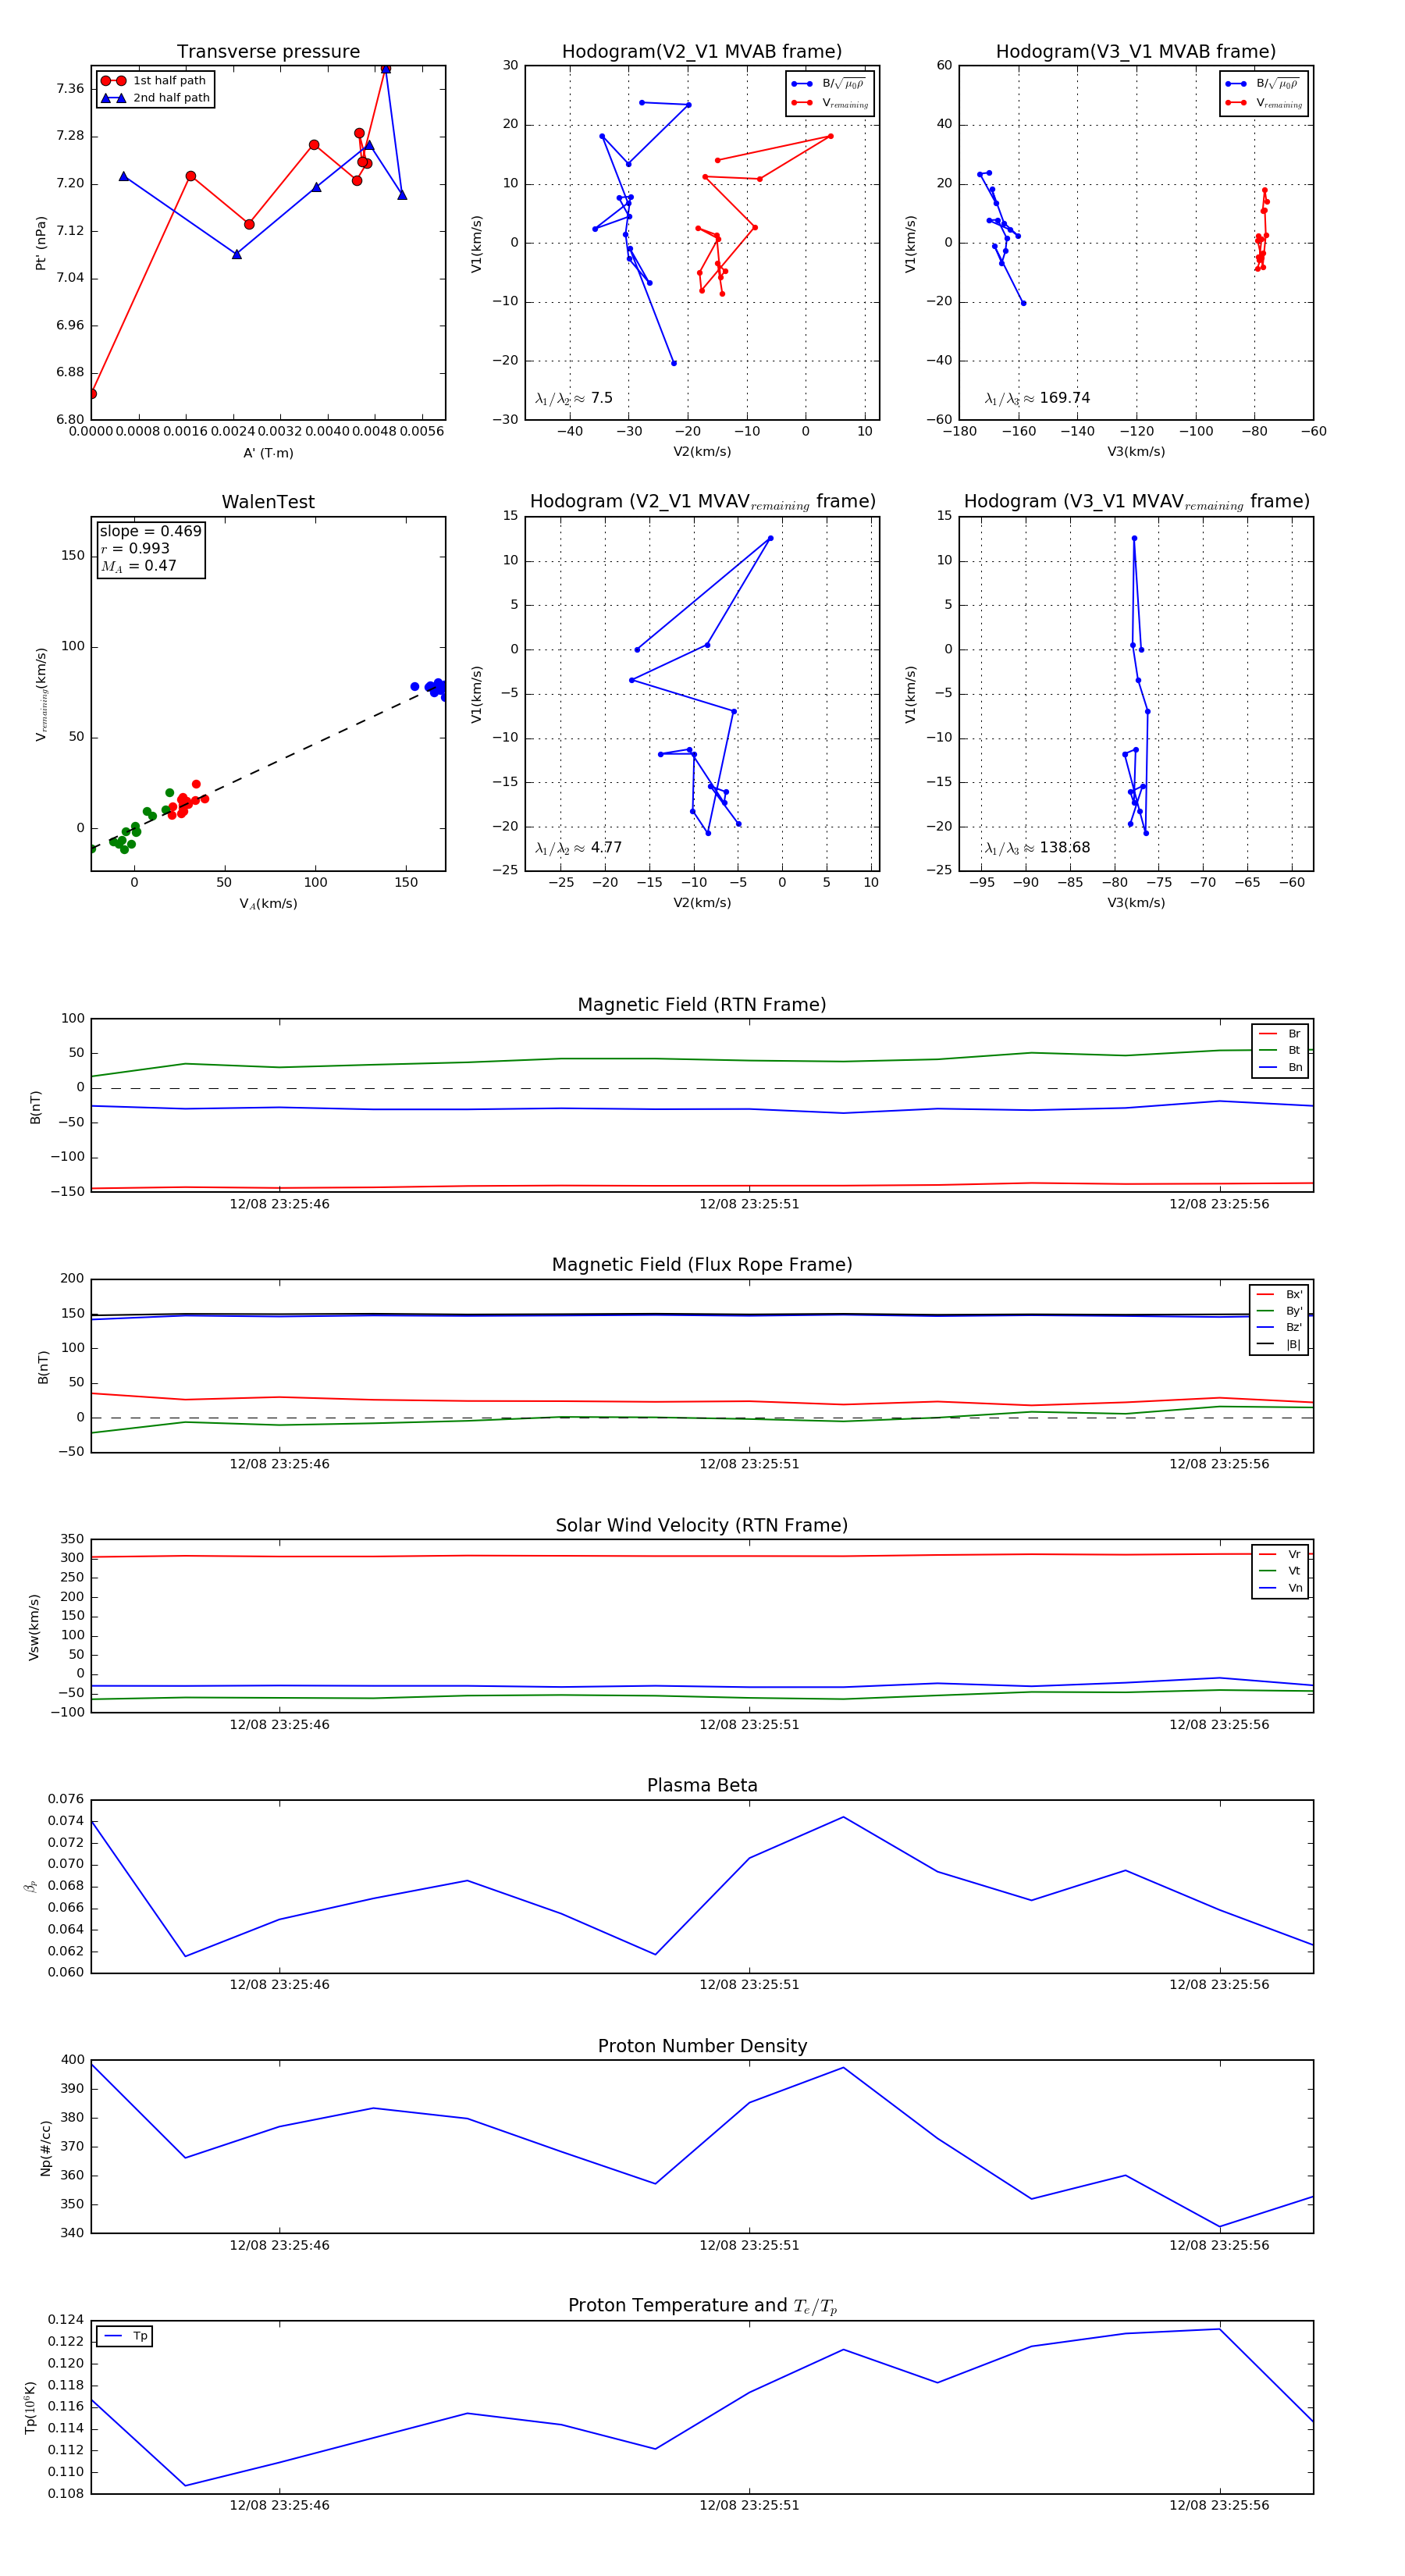The height and width of the screenshot is (2576, 1405).
Task: Click the 'Plasma Beta' plot title
Action: pos(702,1785)
